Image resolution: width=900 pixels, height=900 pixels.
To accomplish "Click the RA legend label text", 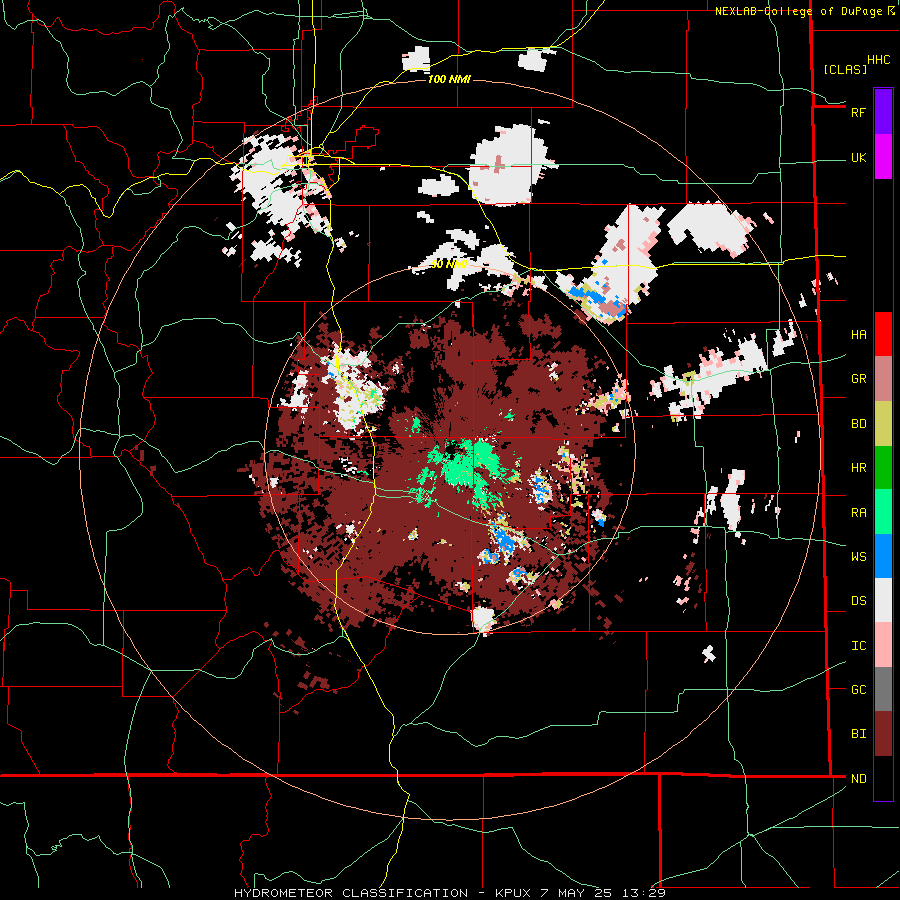I will pyautogui.click(x=858, y=512).
